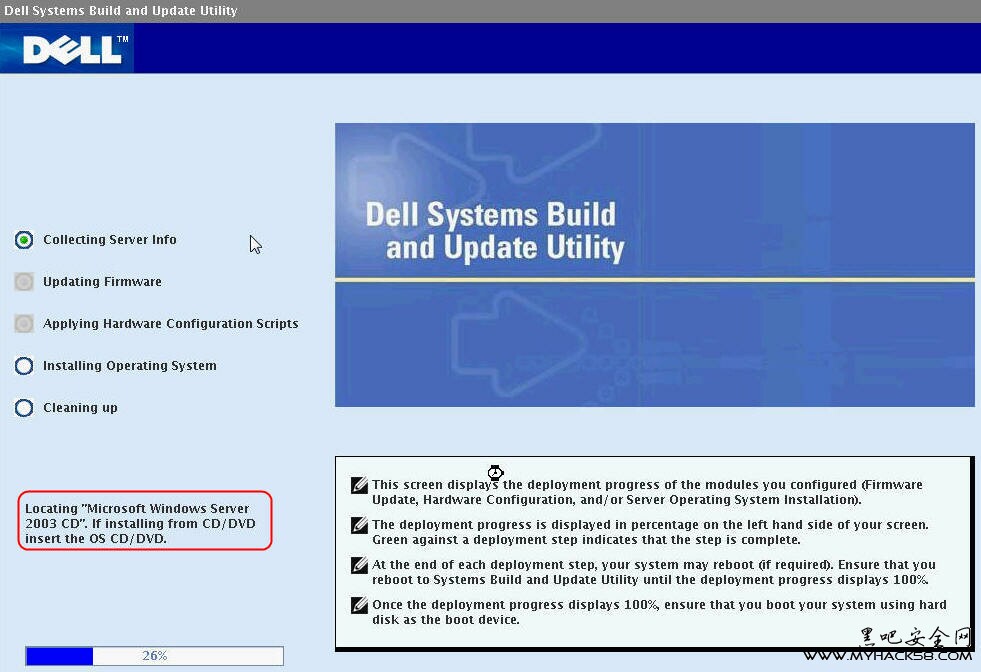
Task: Click the note icon beside 'This screen displays'
Action: 360,485
